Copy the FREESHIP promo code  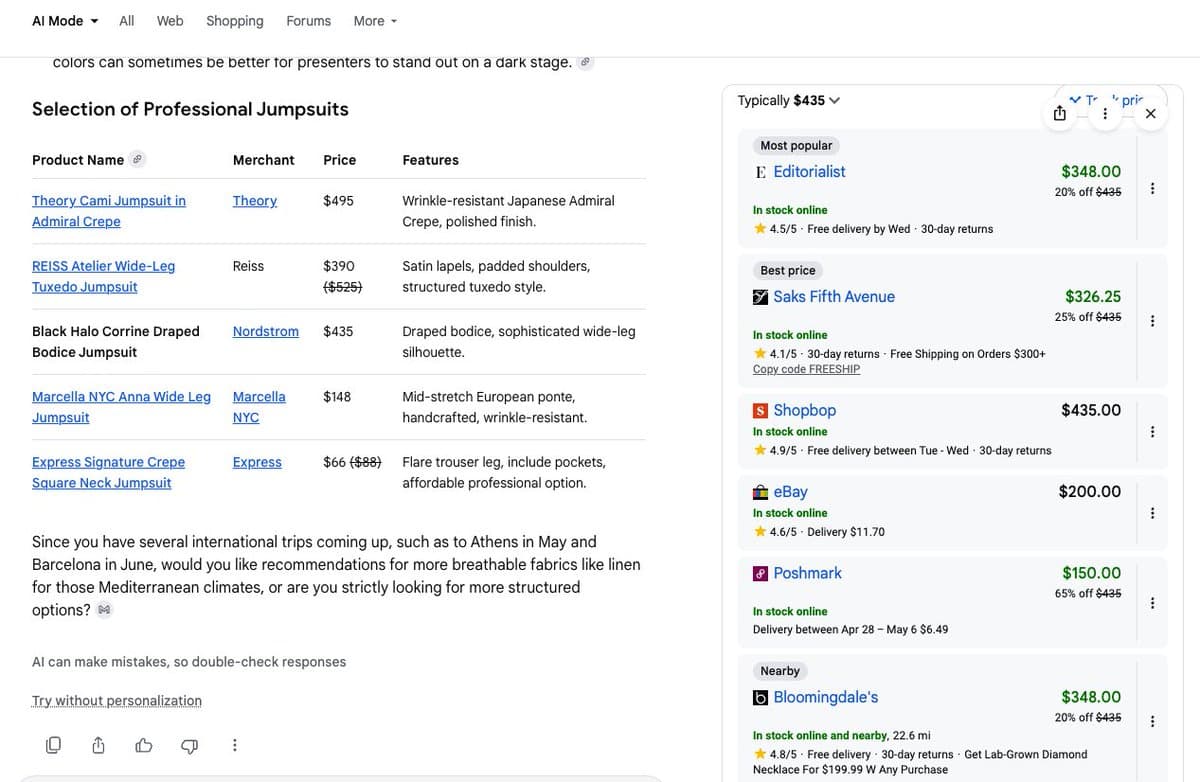806,368
